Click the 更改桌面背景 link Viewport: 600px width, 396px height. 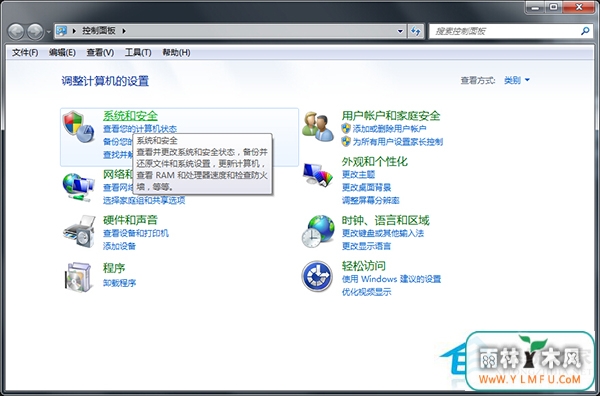tap(366, 187)
